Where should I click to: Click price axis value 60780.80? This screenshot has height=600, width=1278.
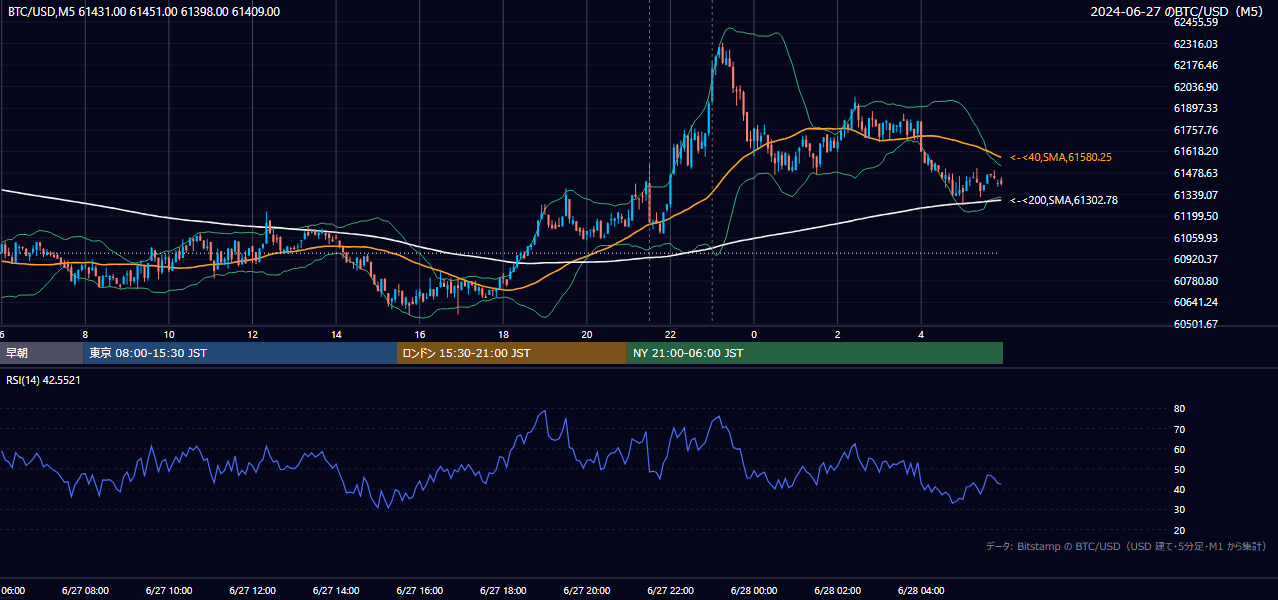click(x=1195, y=281)
